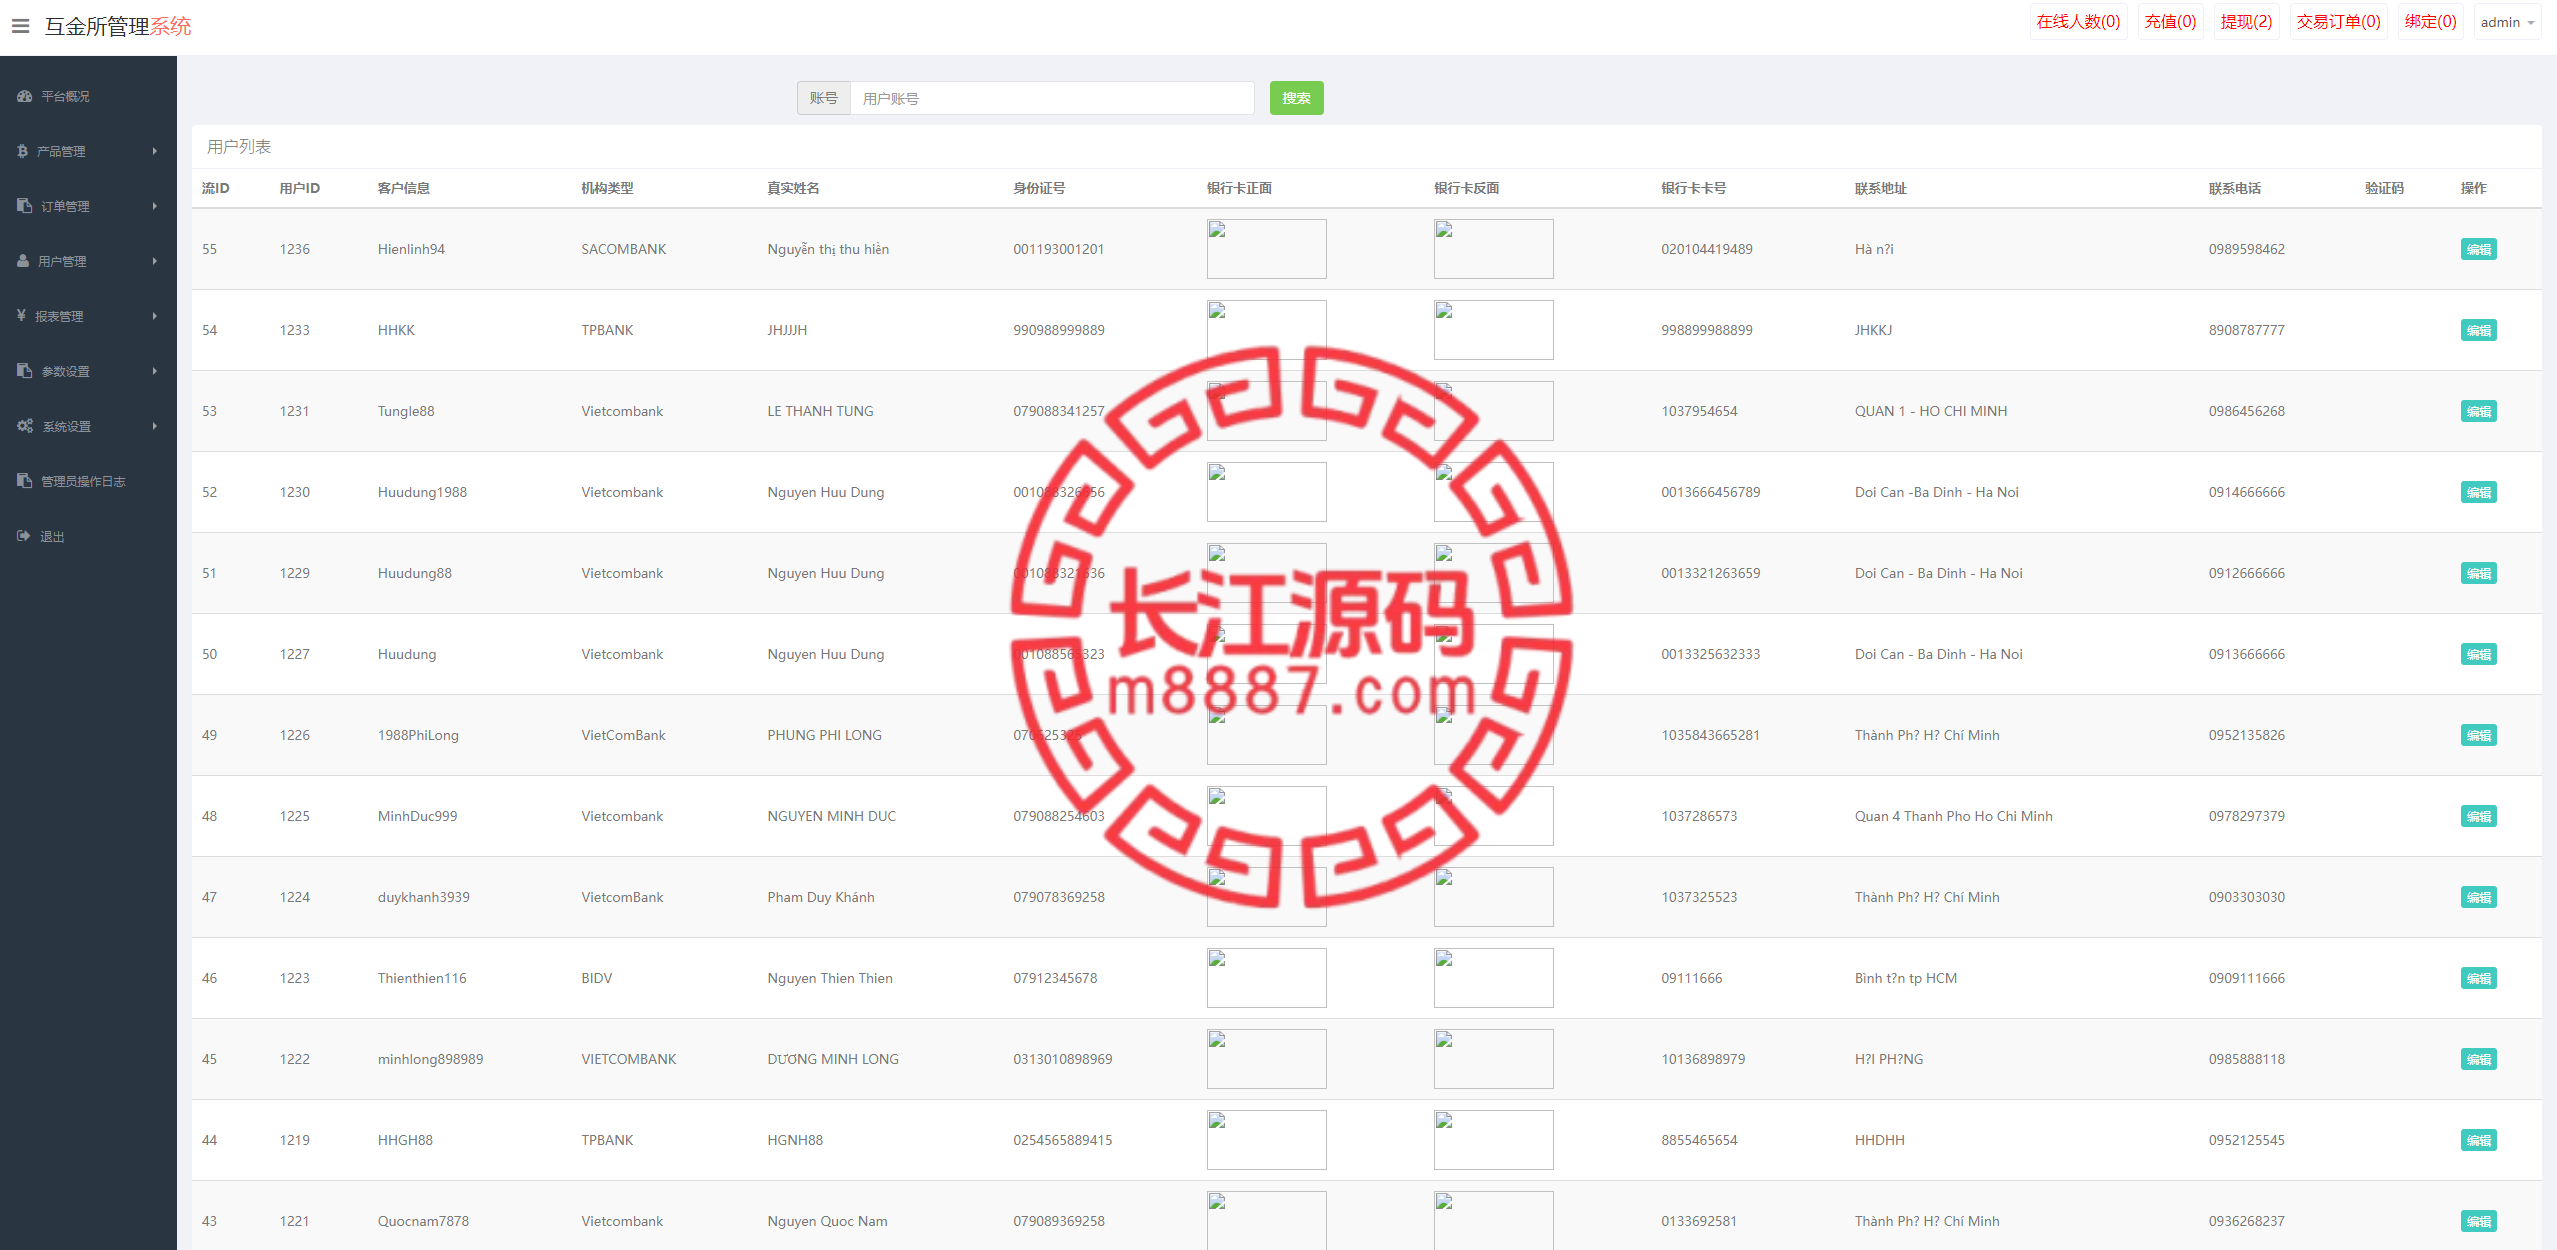
Task: Click SACOMBANK institution cell
Action: point(623,249)
